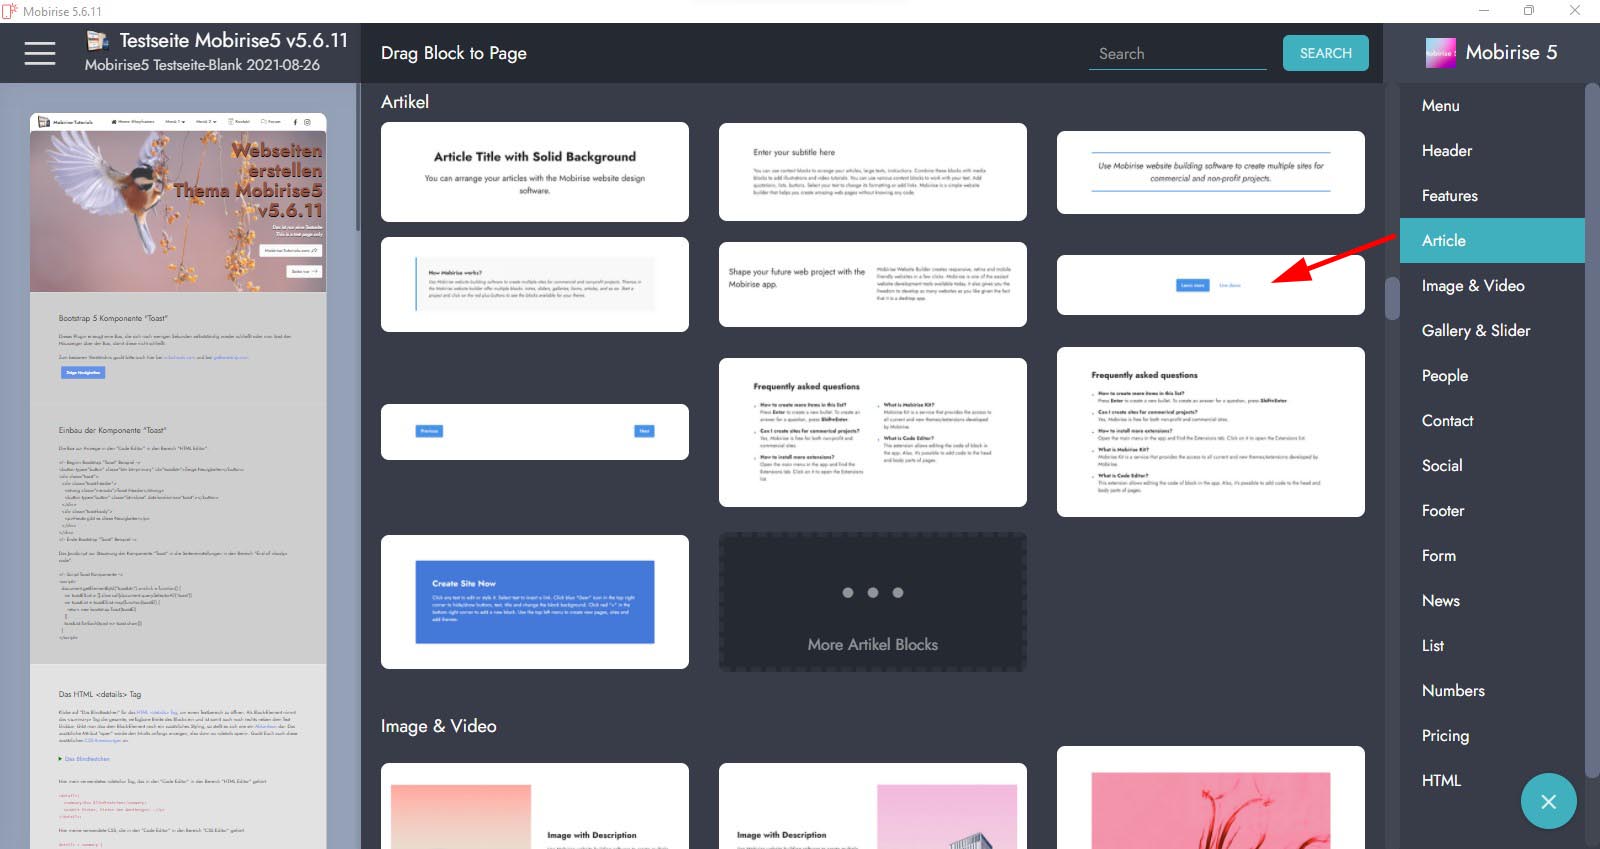The height and width of the screenshot is (849, 1600).
Task: Click the 'Bootstrap 5 Komponente "Toast"' heading
Action: click(x=112, y=318)
